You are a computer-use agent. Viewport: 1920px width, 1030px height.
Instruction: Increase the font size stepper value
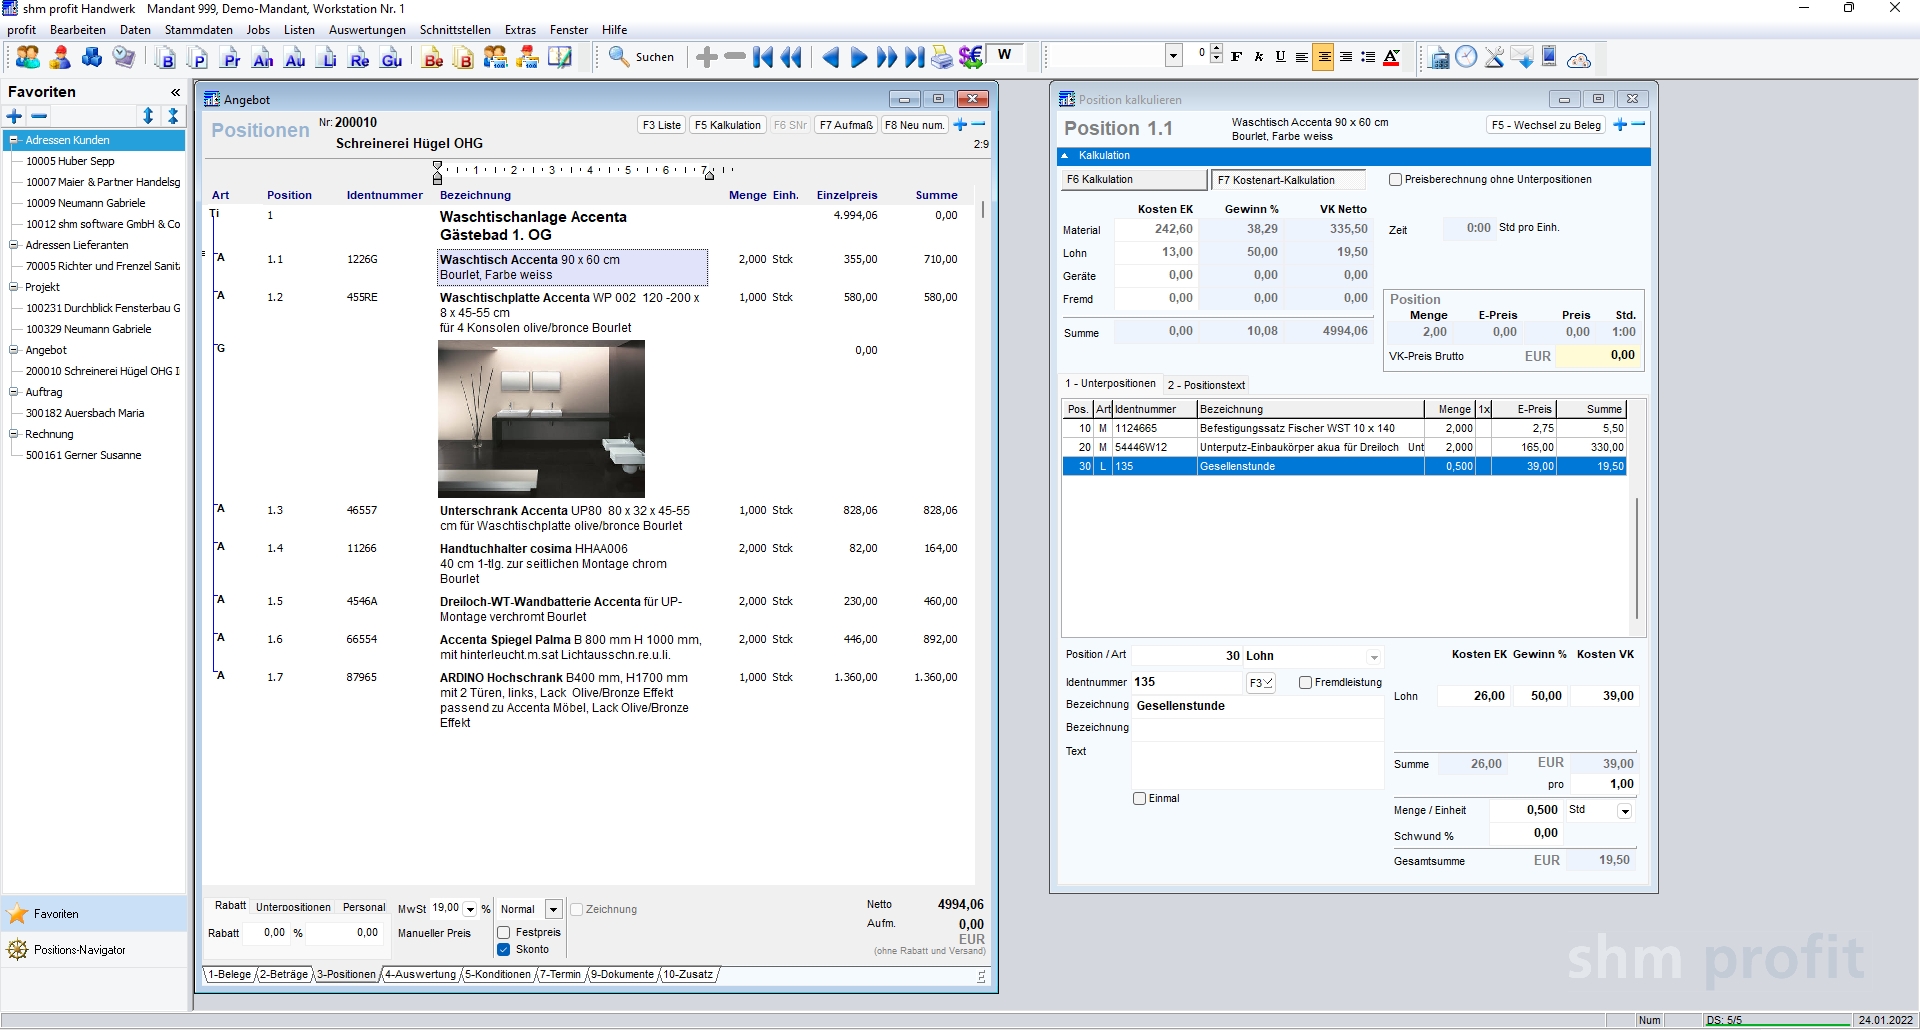(1216, 50)
